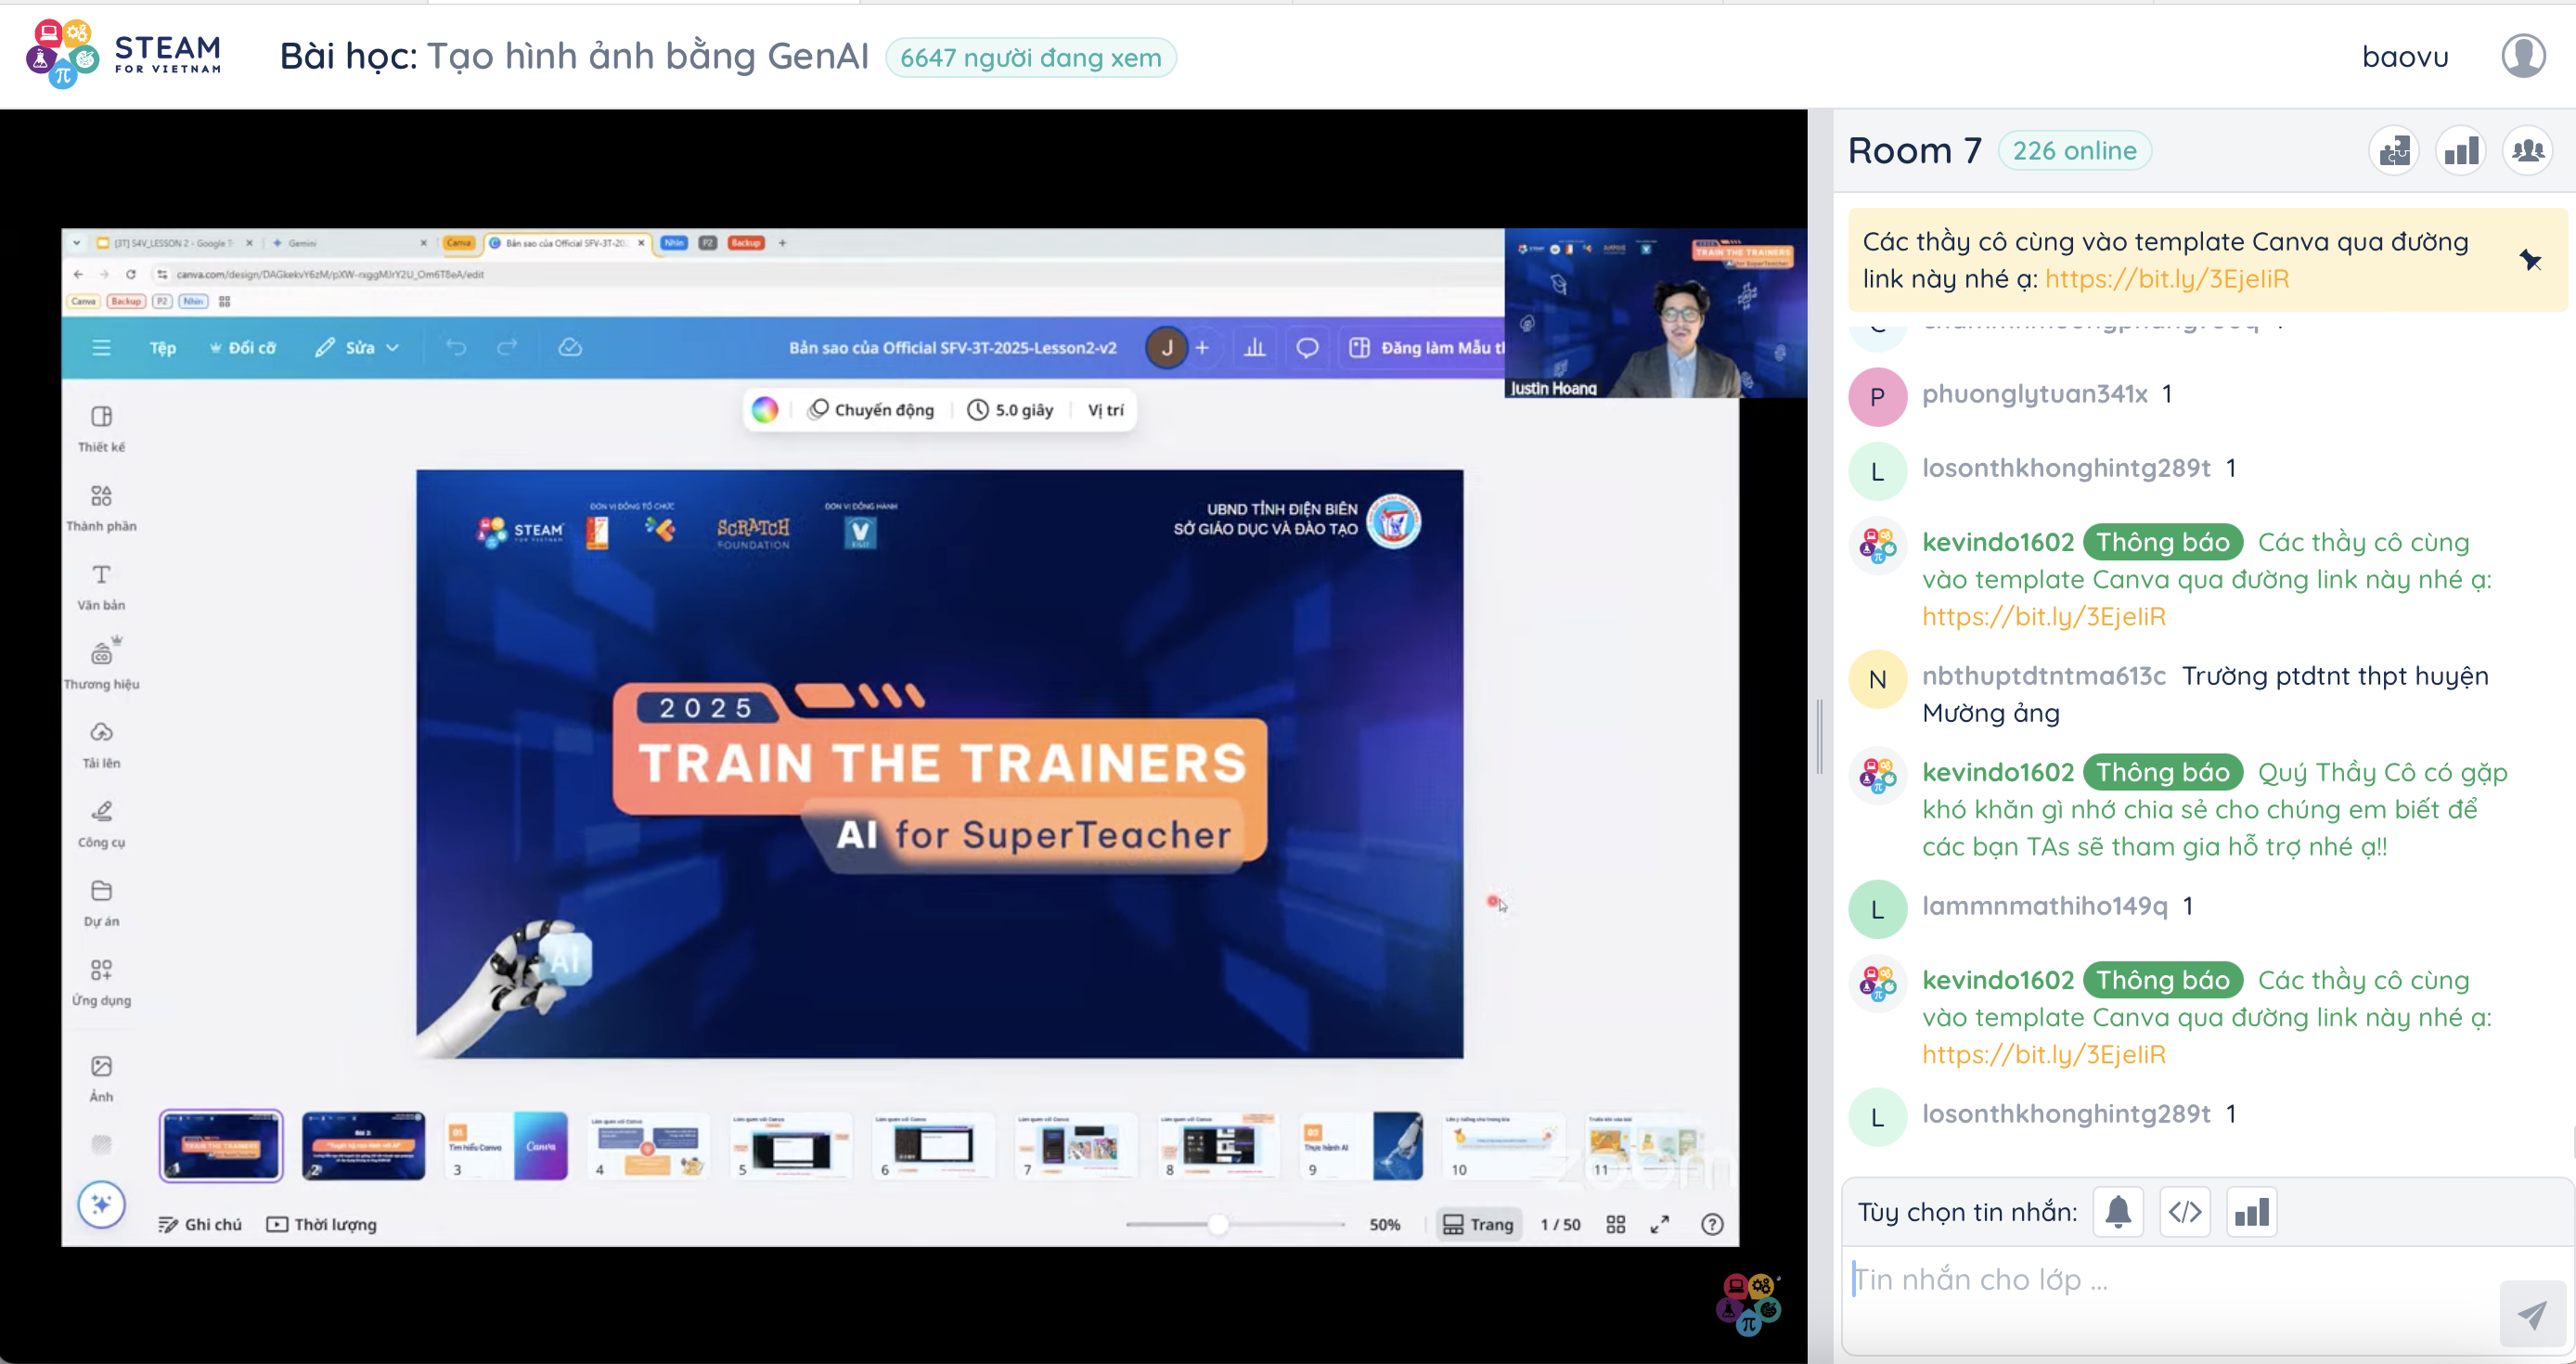2576x1364 pixels.
Task: Send the chat message with paper plane icon
Action: (x=2531, y=1313)
